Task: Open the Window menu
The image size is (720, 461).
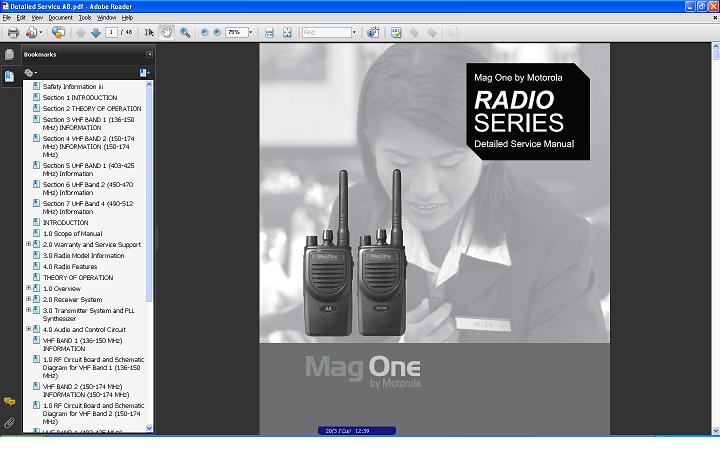Action: 107,17
